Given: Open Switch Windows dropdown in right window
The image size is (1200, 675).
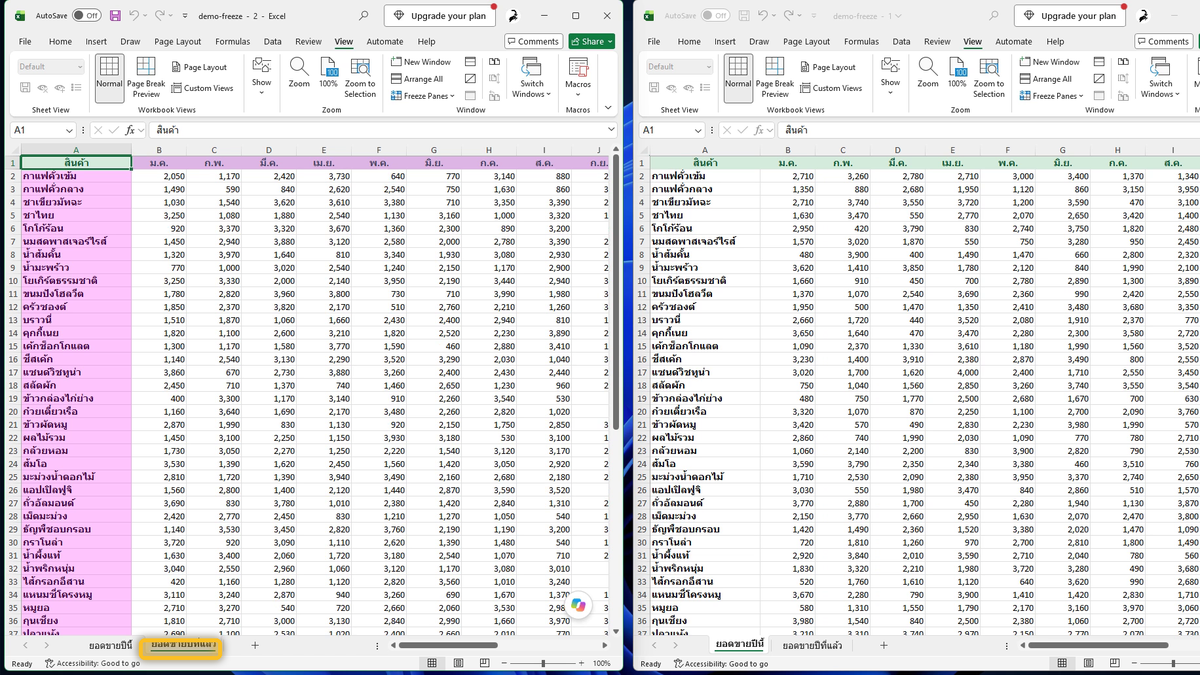Looking at the screenshot, I should pyautogui.click(x=1160, y=75).
